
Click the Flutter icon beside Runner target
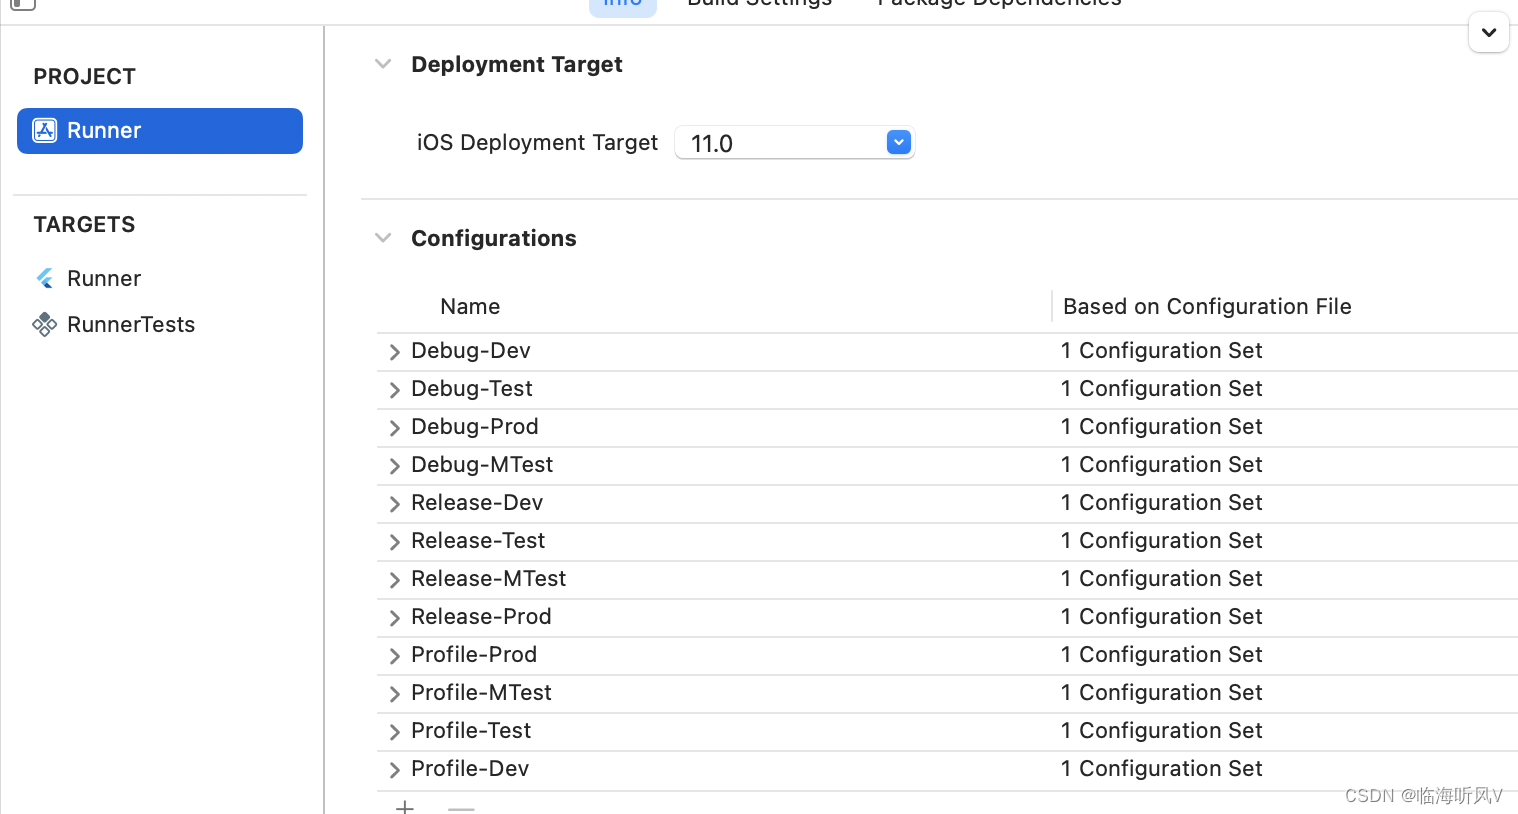[45, 278]
